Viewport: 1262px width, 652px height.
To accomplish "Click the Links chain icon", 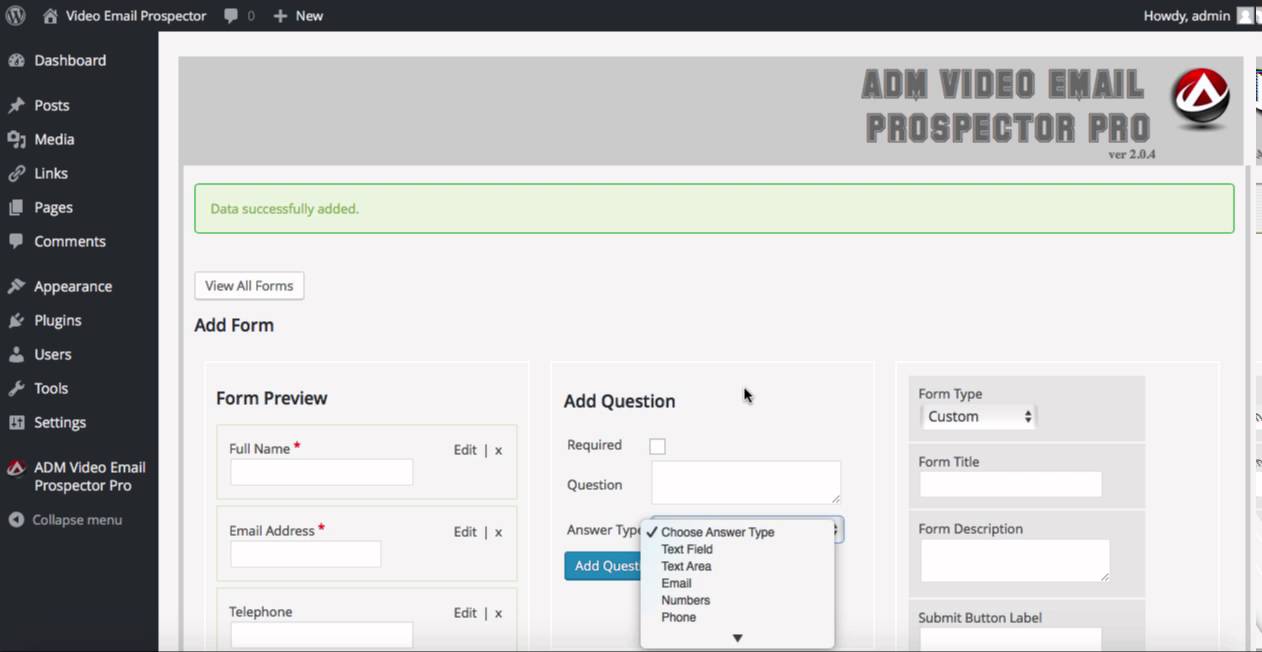I will pyautogui.click(x=16, y=173).
